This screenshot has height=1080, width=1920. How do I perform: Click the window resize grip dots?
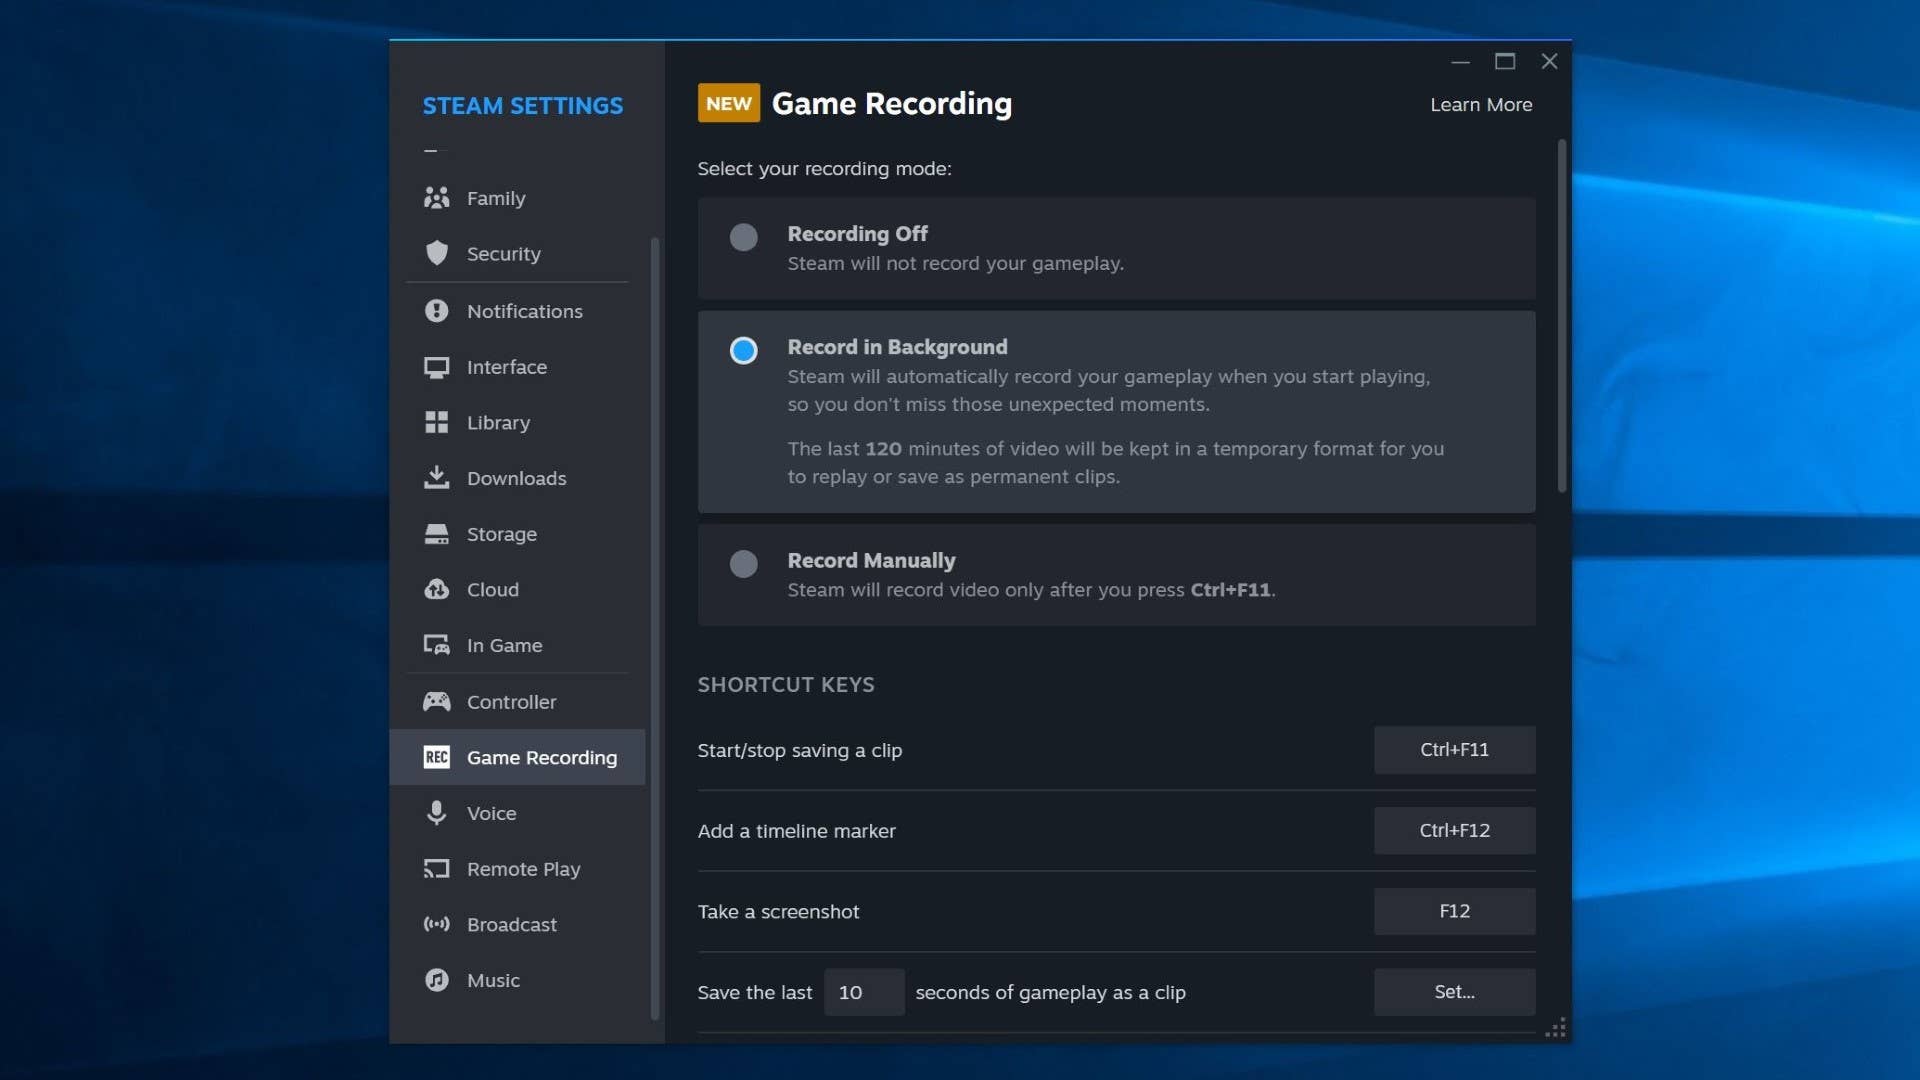[x=1556, y=1028]
